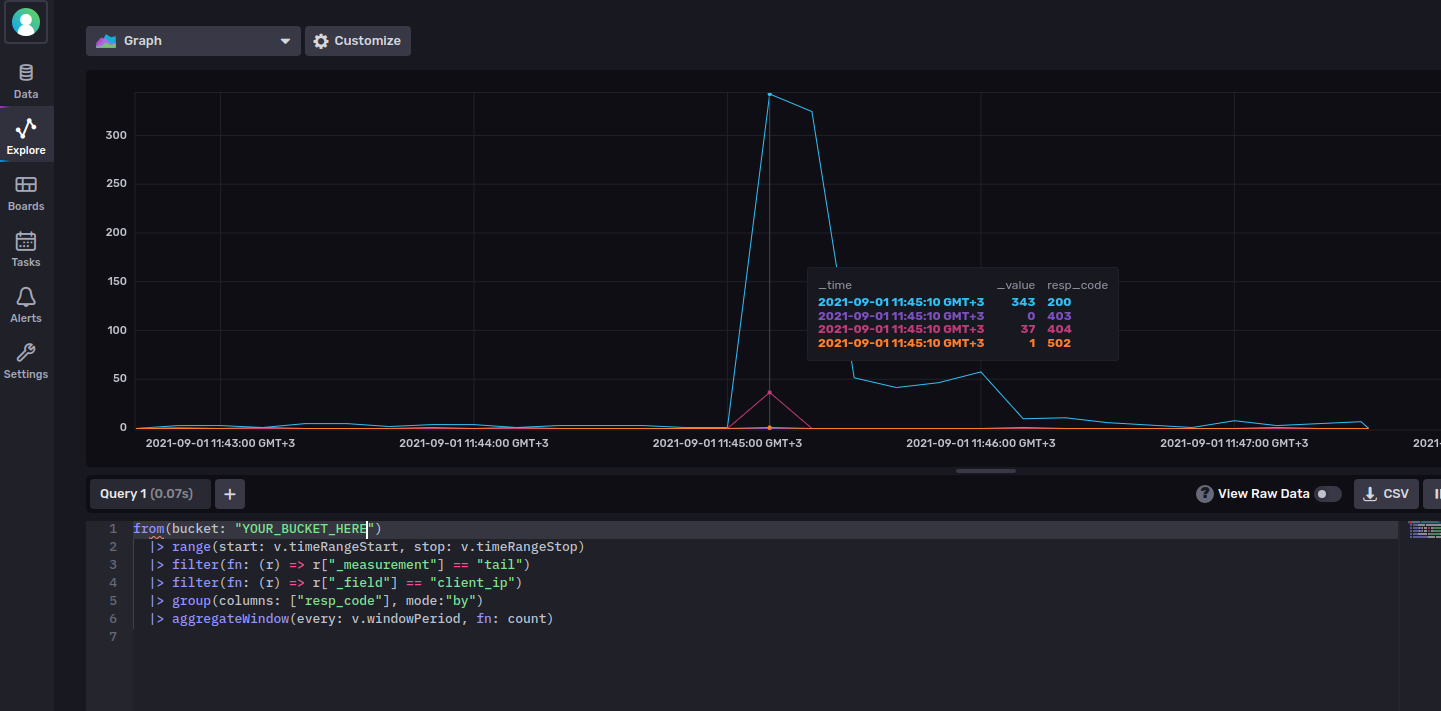Click the code minimap in the editor

click(x=1423, y=530)
